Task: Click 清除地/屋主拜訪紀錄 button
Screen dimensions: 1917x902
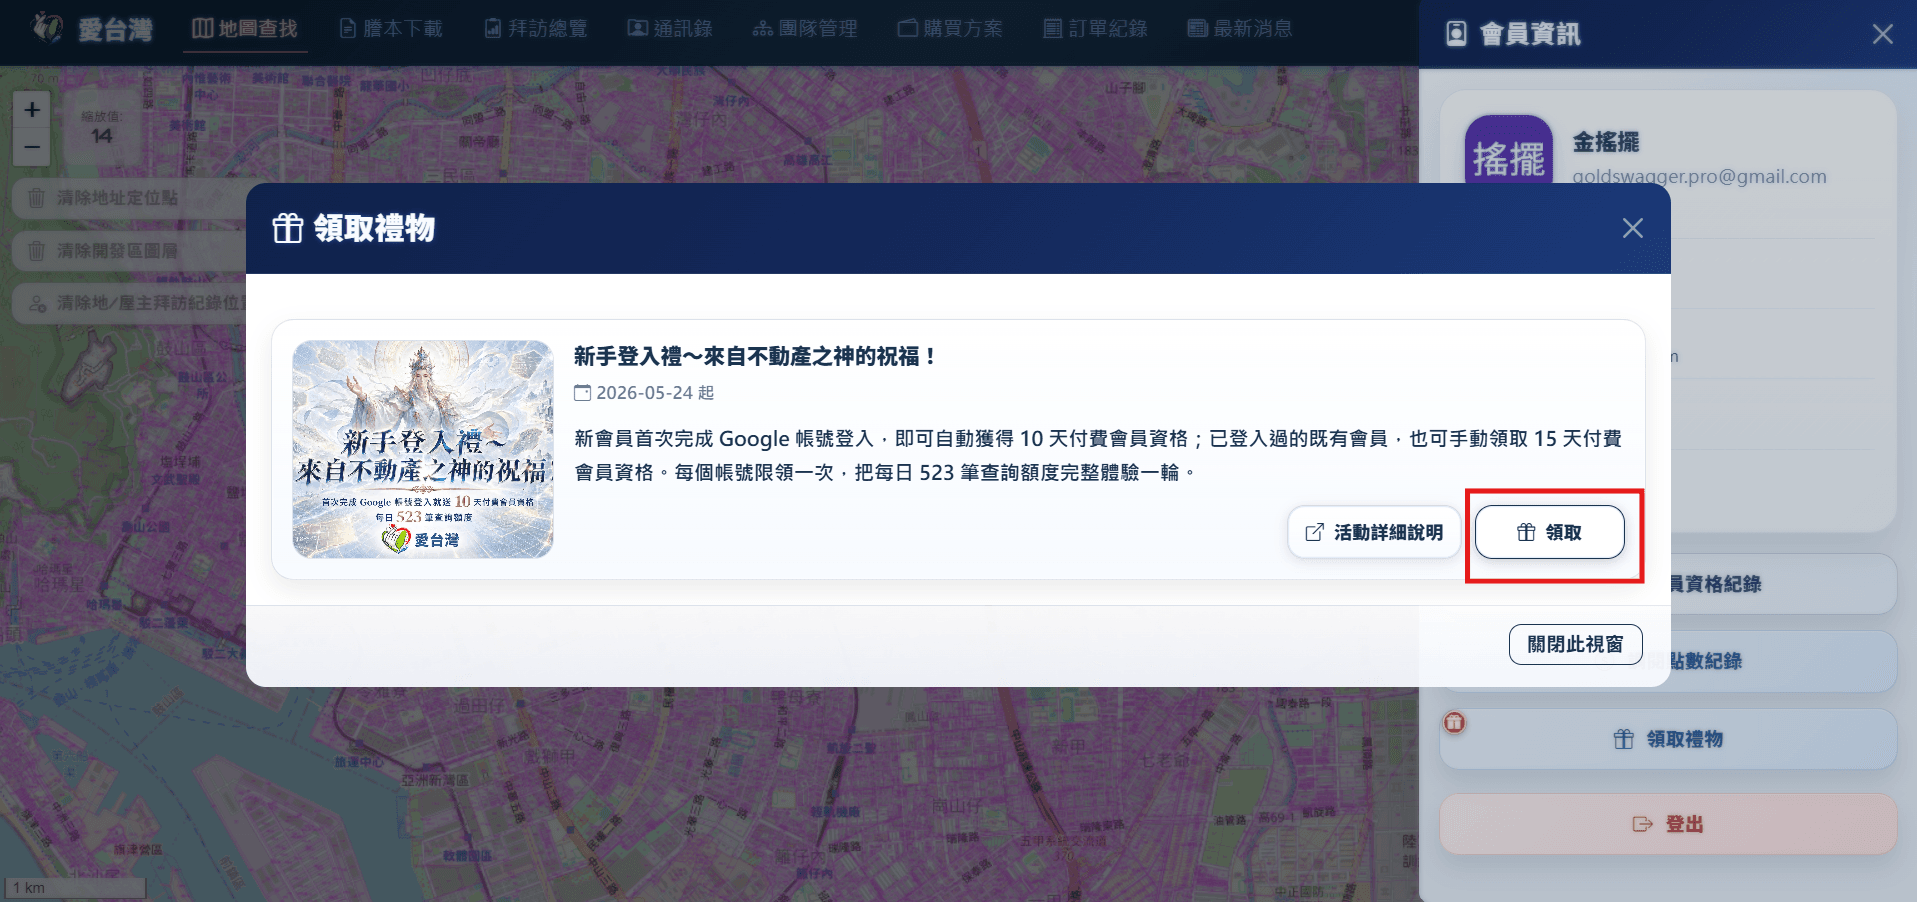Action: pyautogui.click(x=130, y=303)
